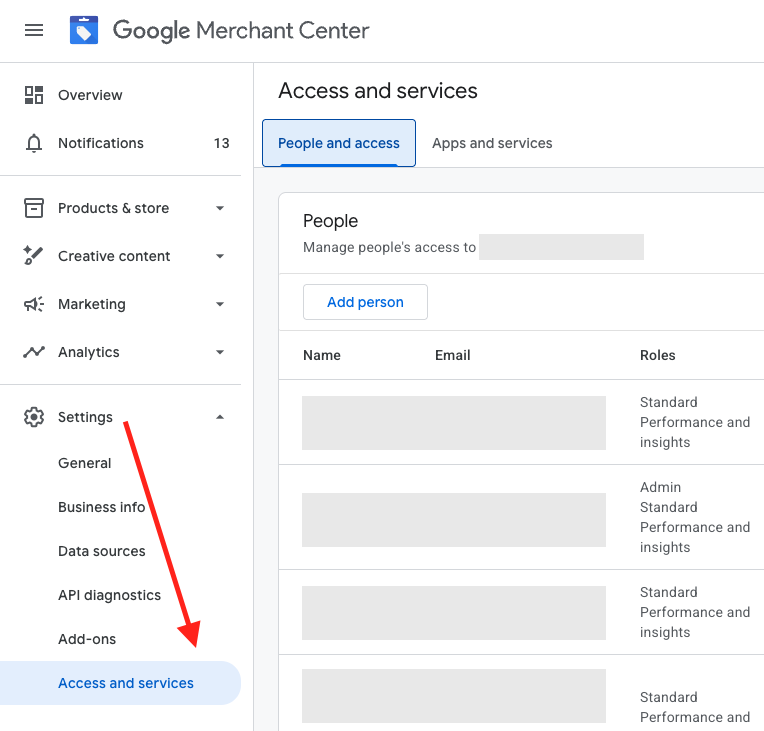Screen dimensions: 764x731
Task: Open Business info settings
Action: 101,507
